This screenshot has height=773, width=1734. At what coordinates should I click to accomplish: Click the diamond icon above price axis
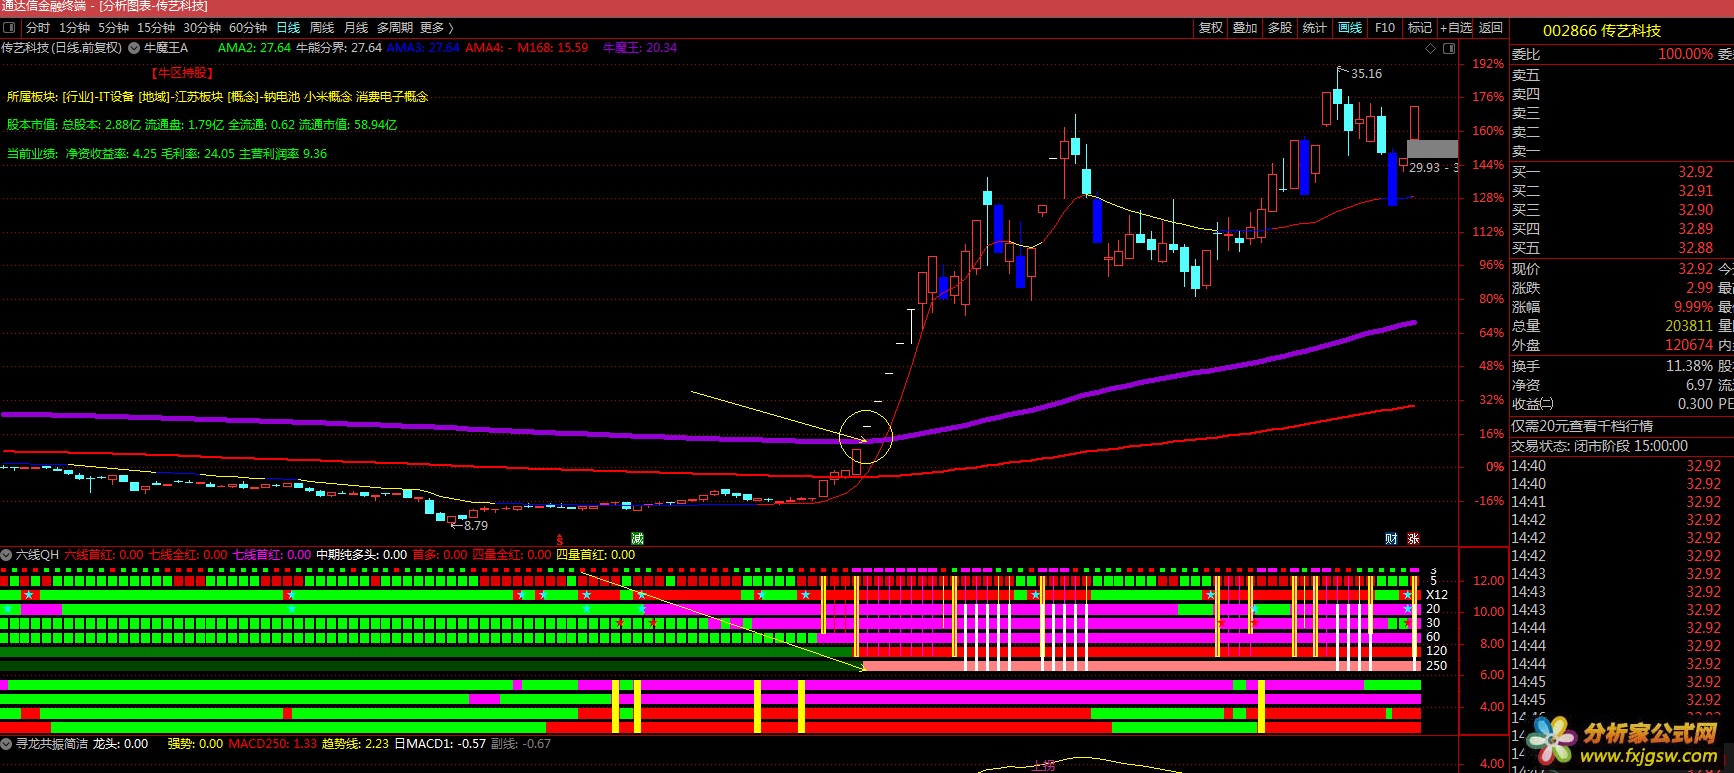click(1430, 48)
